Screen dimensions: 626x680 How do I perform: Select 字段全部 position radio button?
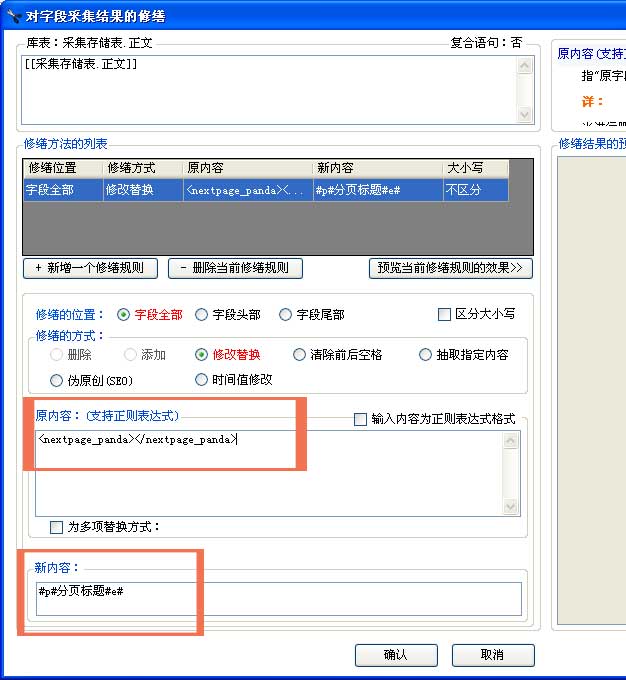tap(124, 314)
